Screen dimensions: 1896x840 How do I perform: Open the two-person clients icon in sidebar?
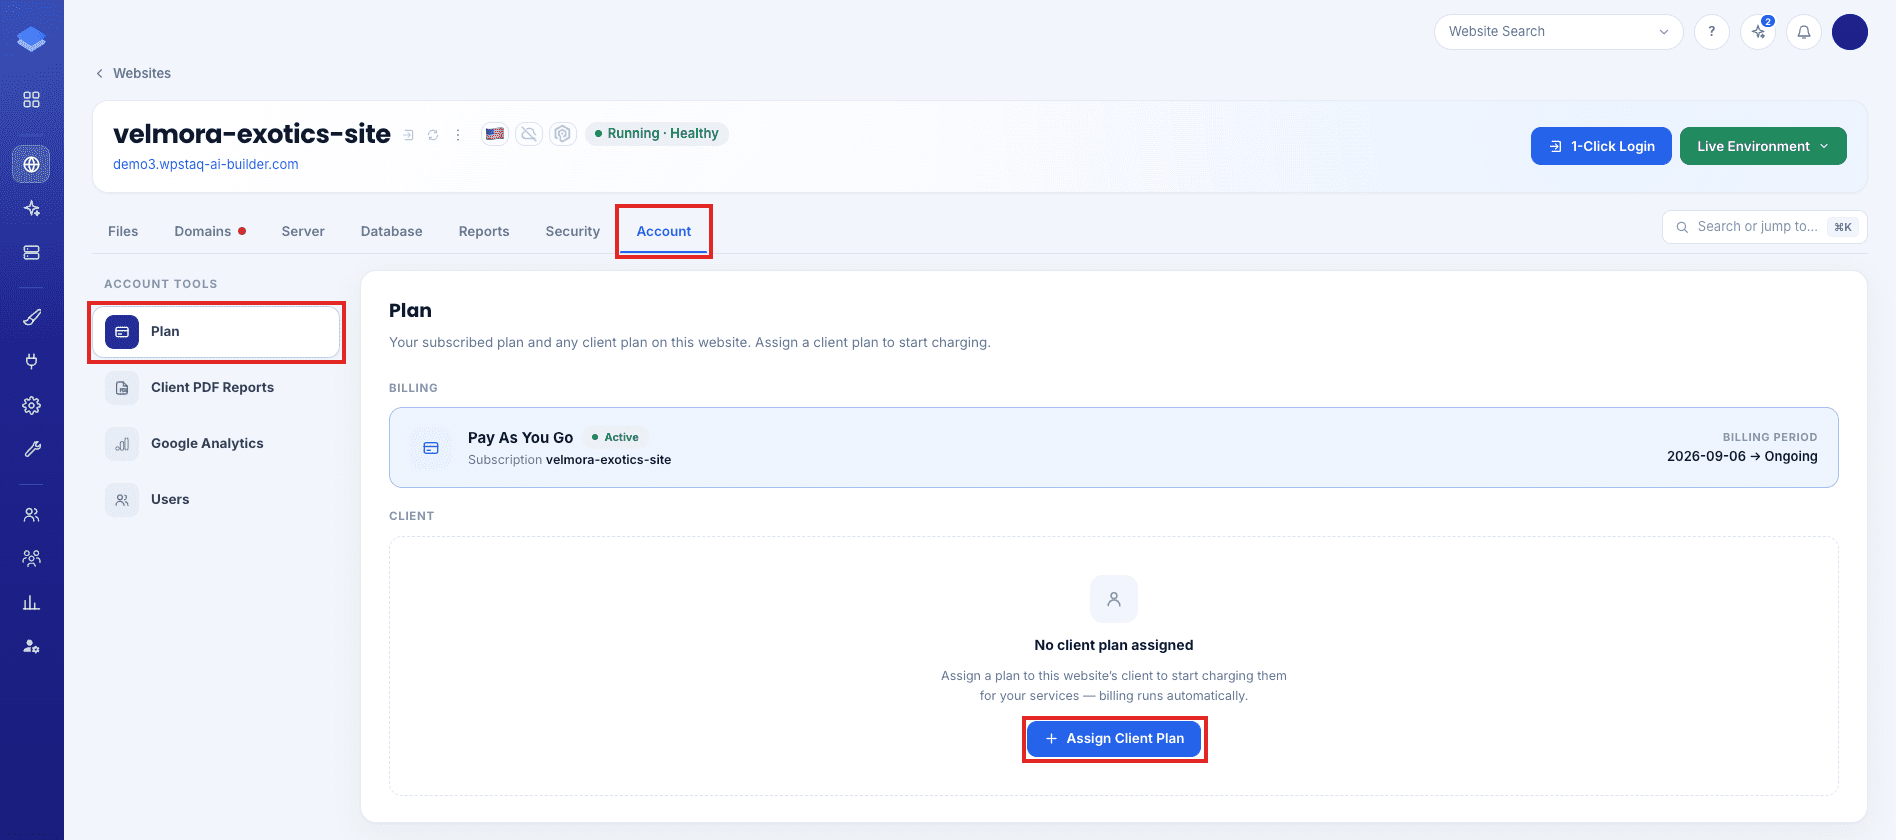click(x=31, y=514)
